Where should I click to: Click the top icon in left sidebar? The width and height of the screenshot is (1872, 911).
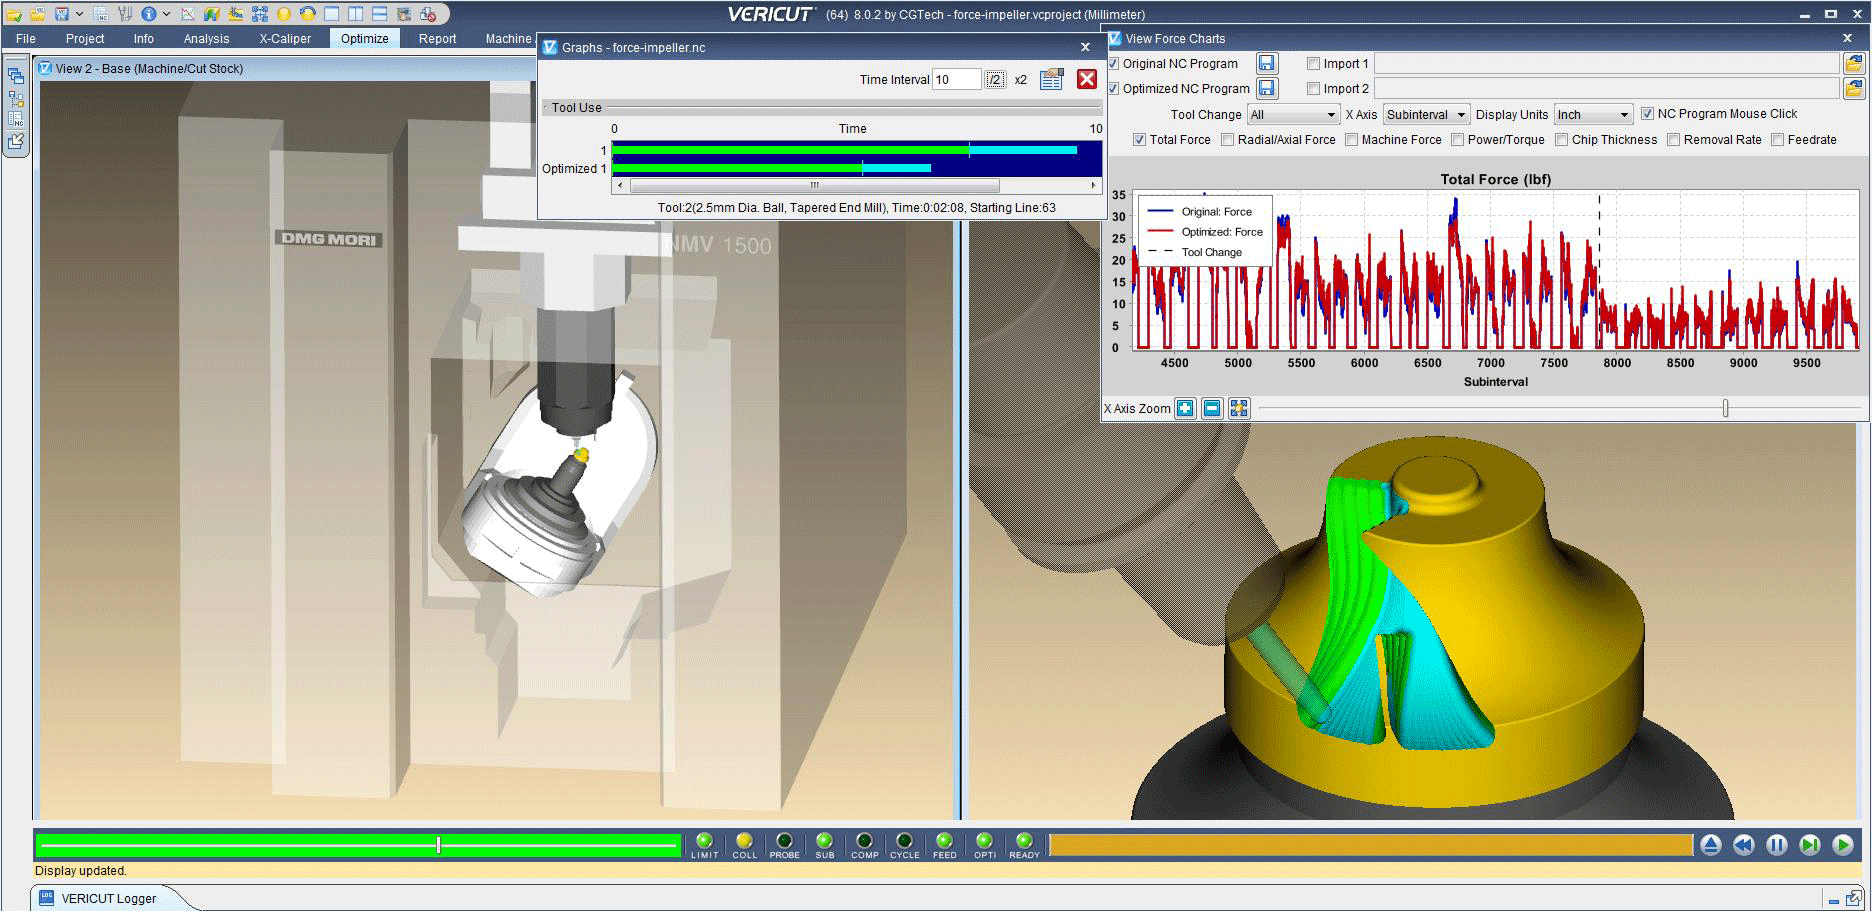(x=16, y=76)
